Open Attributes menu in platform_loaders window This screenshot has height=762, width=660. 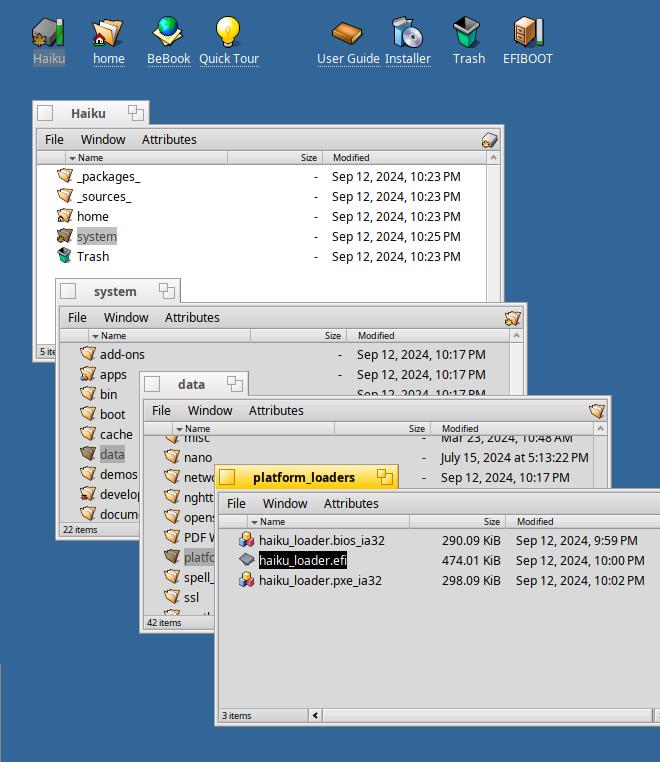pyautogui.click(x=351, y=503)
